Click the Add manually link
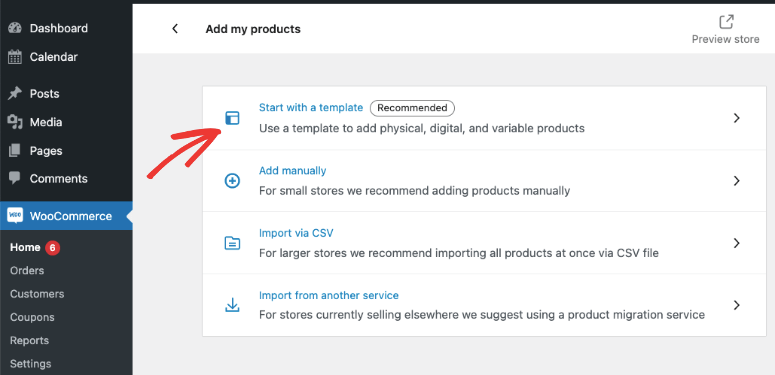This screenshot has height=375, width=775. (293, 170)
